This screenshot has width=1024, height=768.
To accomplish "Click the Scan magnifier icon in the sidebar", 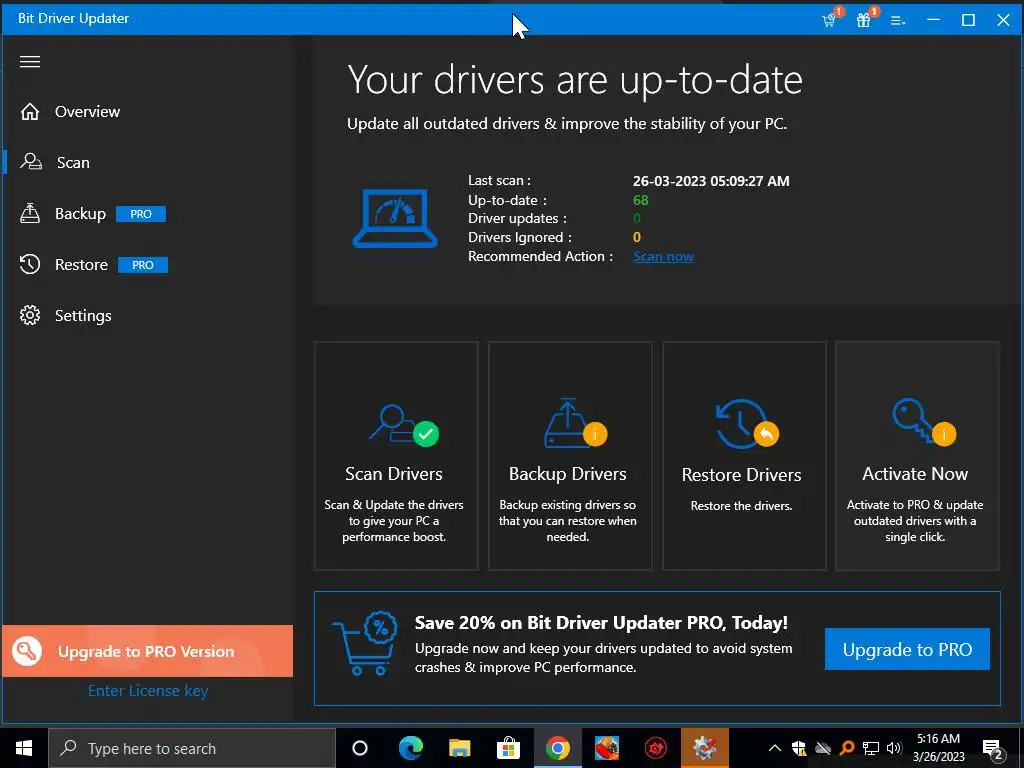I will pyautogui.click(x=31, y=162).
